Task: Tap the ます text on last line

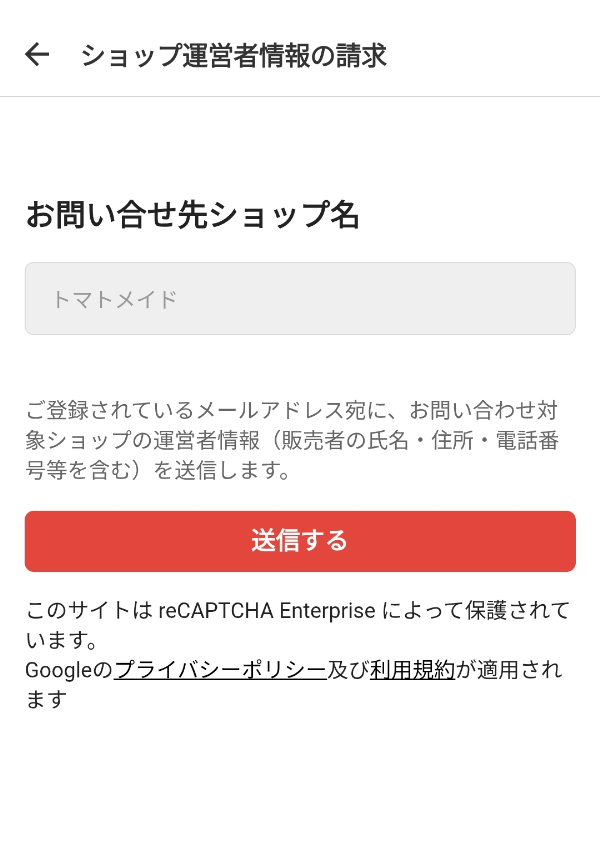Action: [45, 700]
